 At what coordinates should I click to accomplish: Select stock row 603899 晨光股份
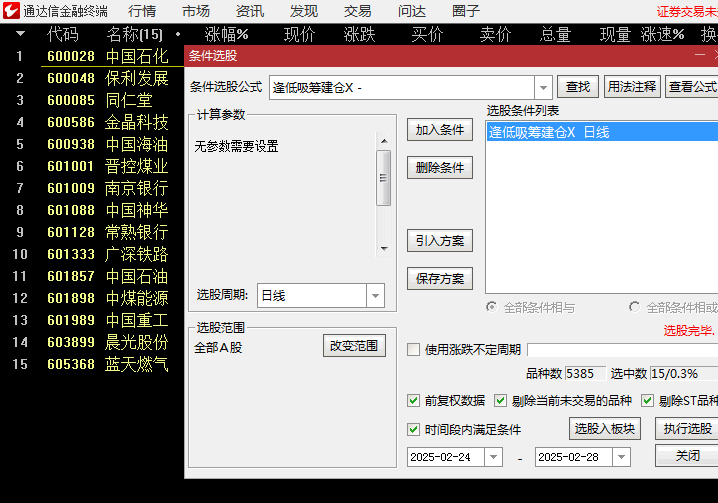(92, 342)
